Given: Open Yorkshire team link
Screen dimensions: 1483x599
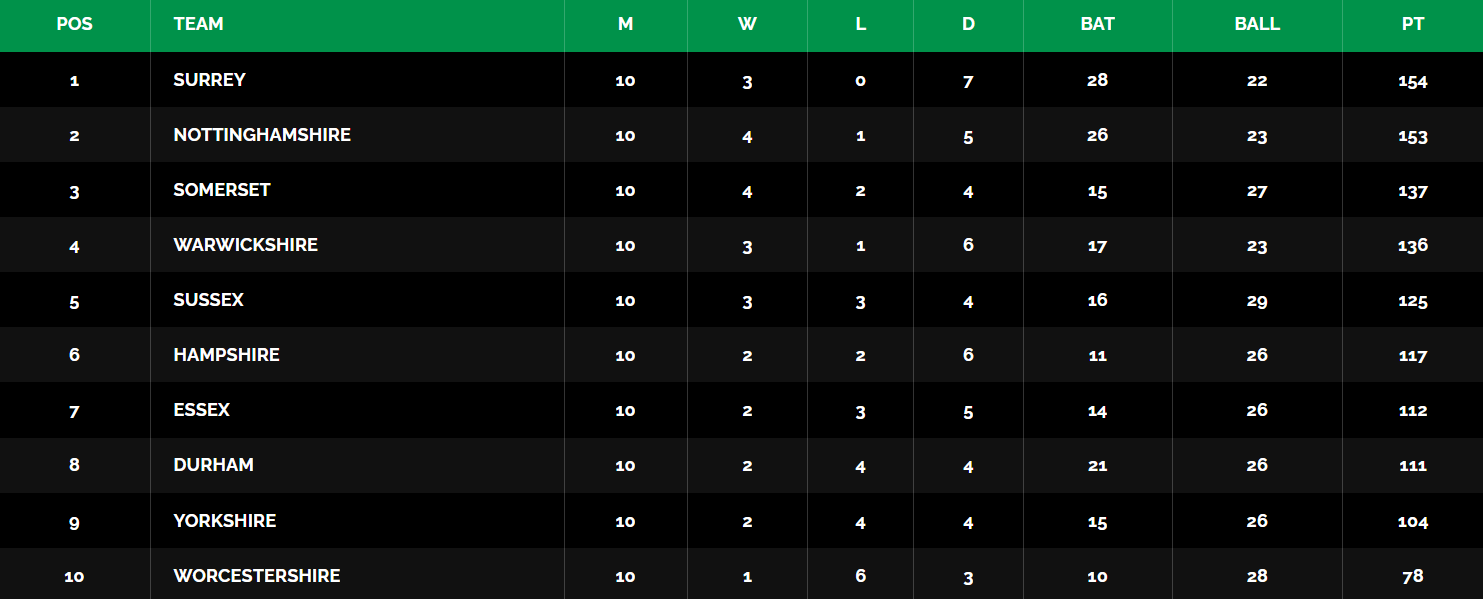Looking at the screenshot, I should tap(224, 521).
